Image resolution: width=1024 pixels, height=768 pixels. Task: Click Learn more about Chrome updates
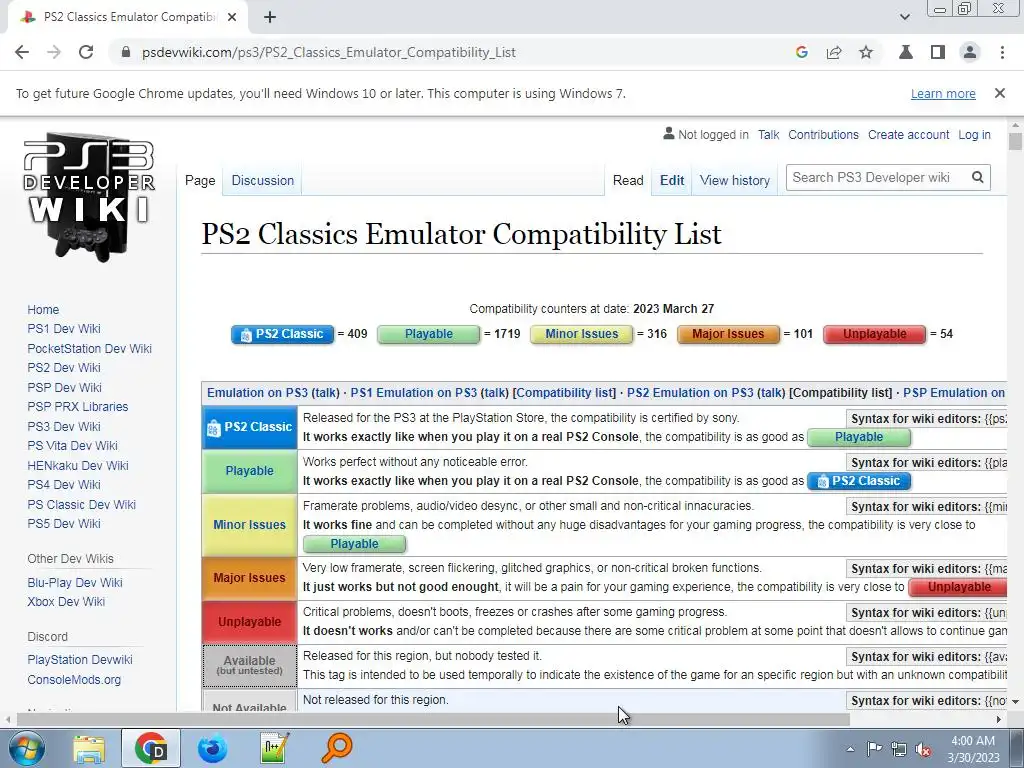tap(943, 93)
